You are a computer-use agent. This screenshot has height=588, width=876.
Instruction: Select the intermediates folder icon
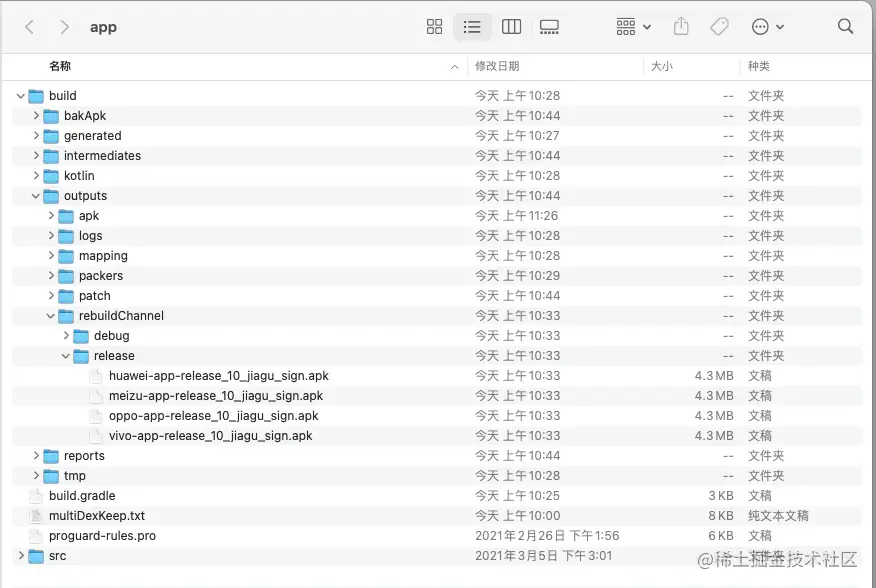click(51, 157)
